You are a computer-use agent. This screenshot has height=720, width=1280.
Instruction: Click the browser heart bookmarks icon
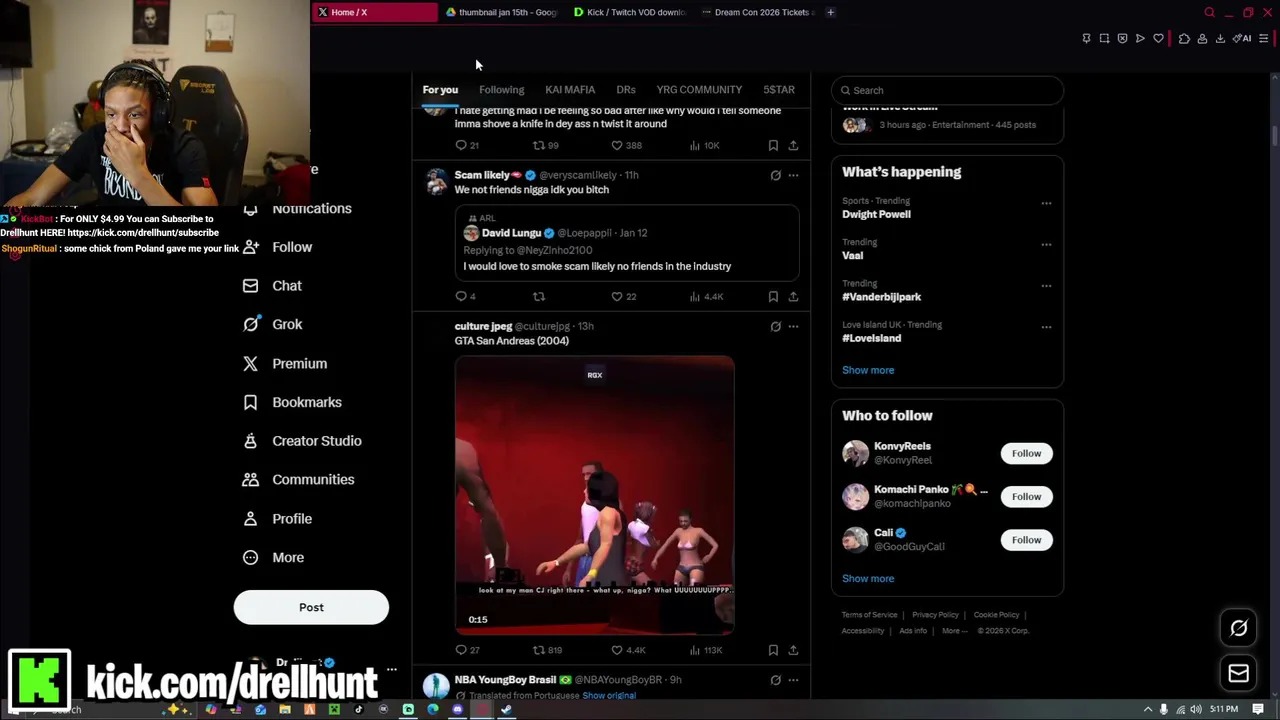point(1158,39)
